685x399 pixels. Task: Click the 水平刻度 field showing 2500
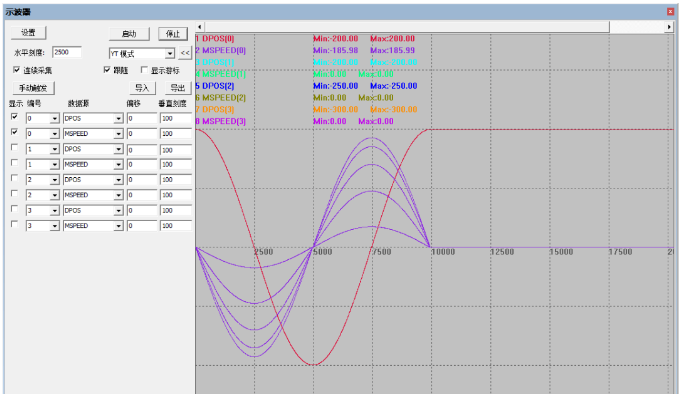[67, 52]
